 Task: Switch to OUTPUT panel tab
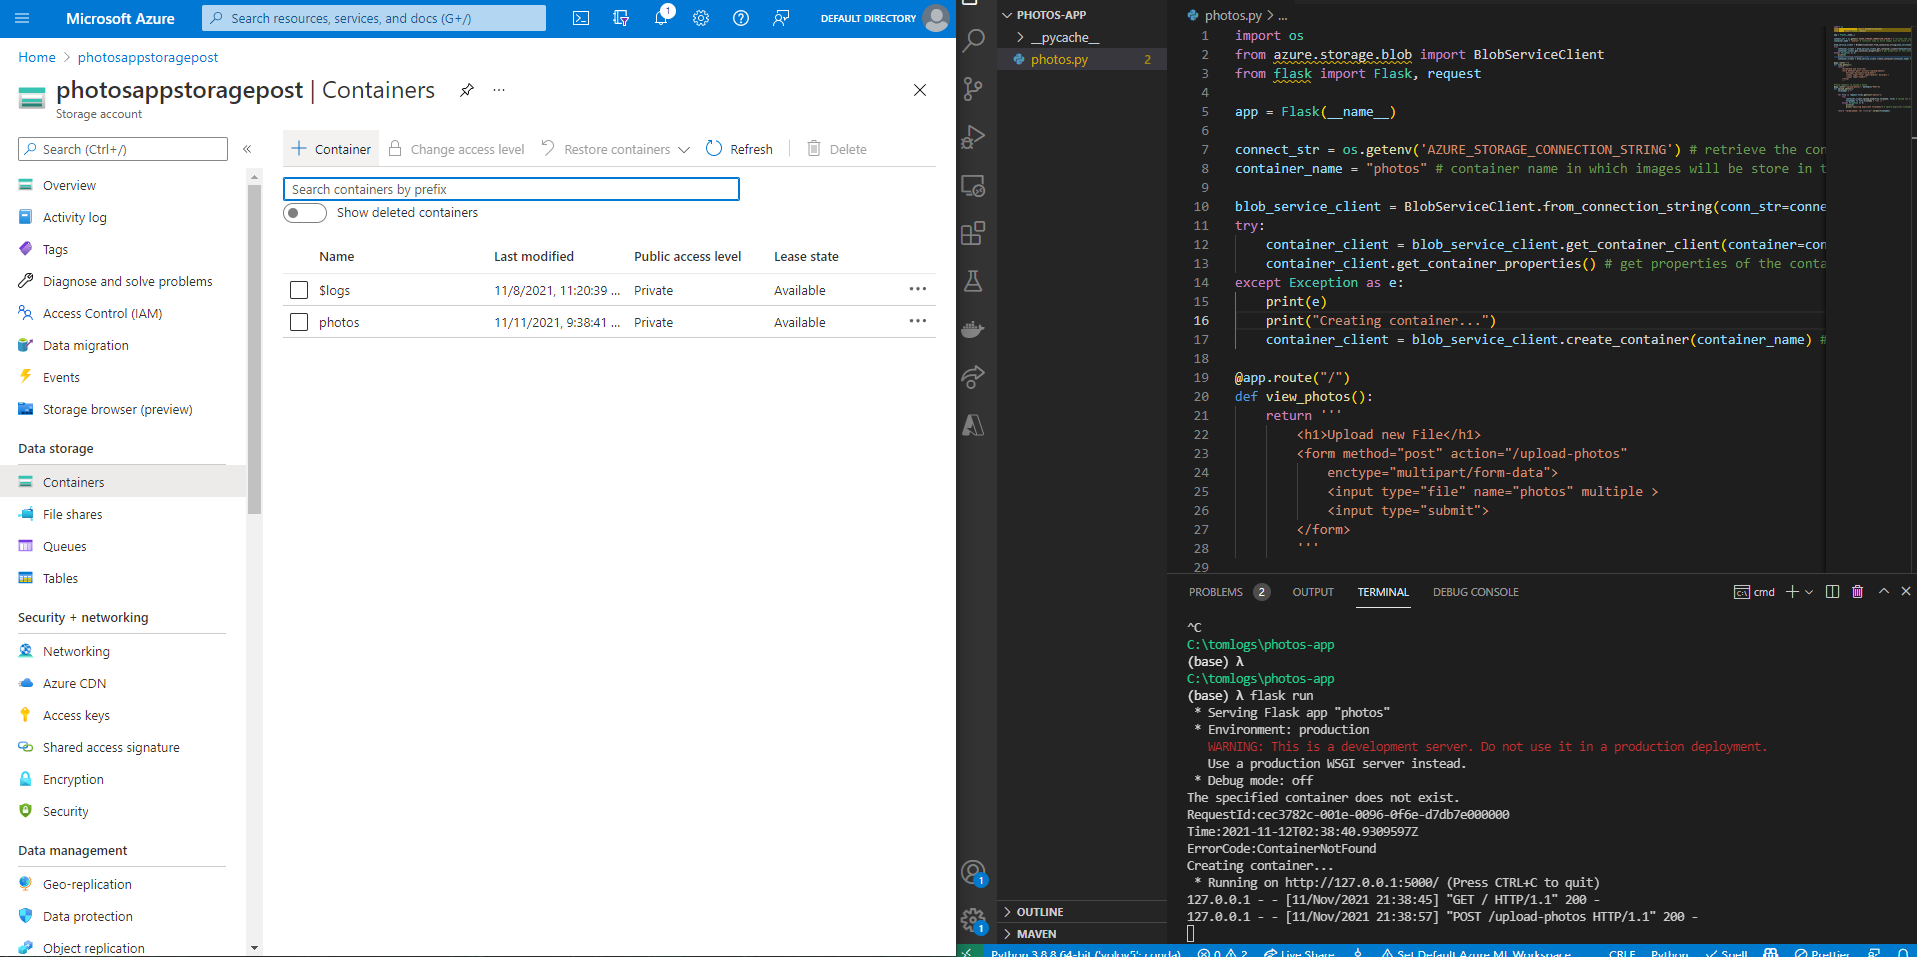[x=1313, y=592]
